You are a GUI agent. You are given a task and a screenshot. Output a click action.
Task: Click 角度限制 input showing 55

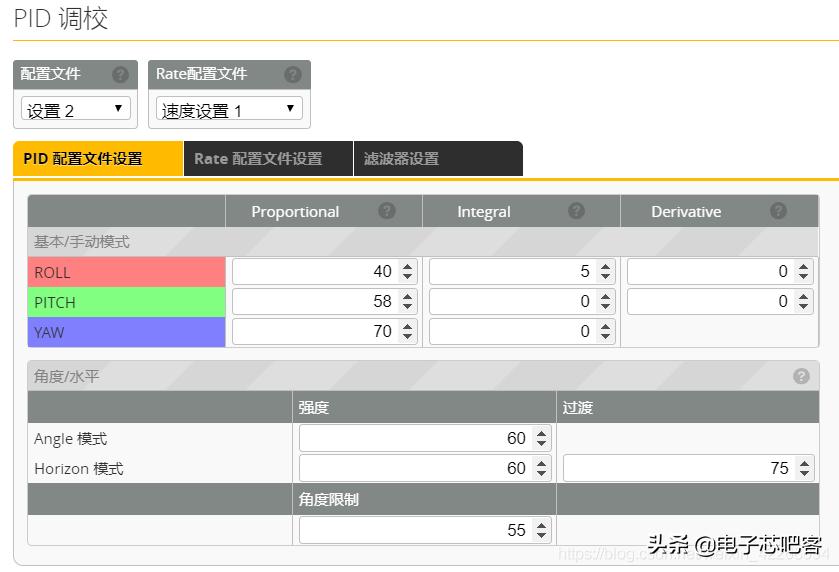click(425, 530)
